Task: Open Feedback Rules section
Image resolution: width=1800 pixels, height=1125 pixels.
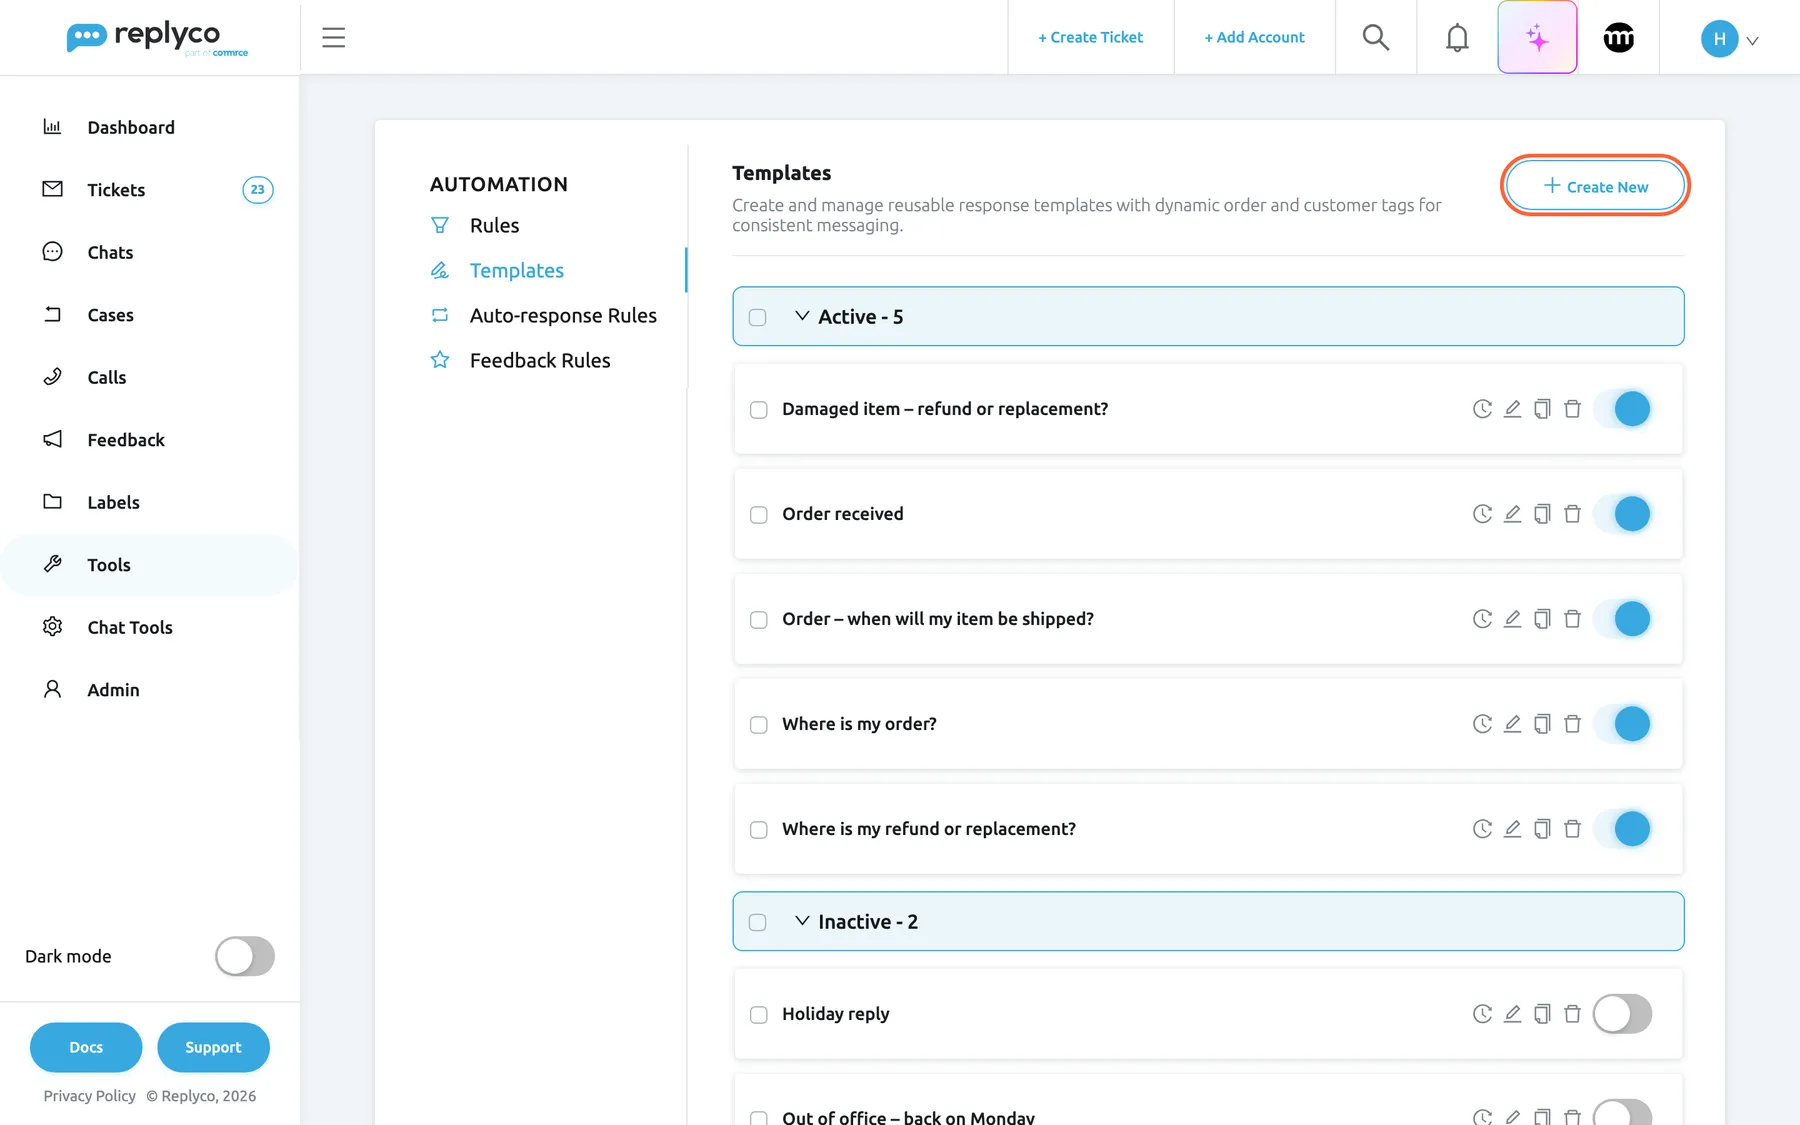Action: tap(540, 360)
